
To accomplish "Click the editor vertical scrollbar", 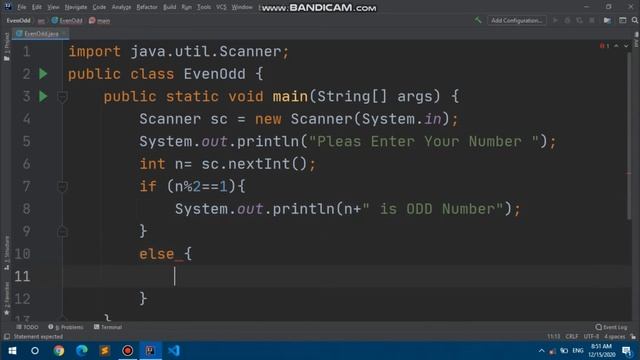I will pyautogui.click(x=629, y=135).
